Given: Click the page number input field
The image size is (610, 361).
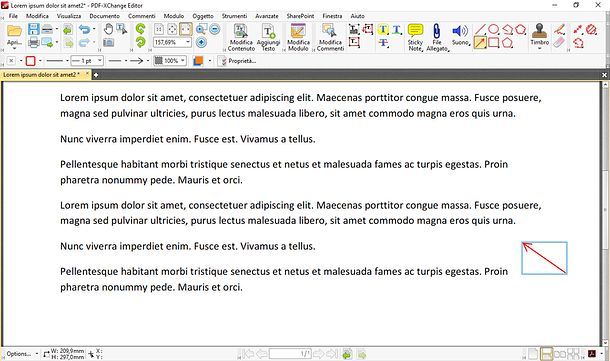Looking at the screenshot, I should (290, 354).
